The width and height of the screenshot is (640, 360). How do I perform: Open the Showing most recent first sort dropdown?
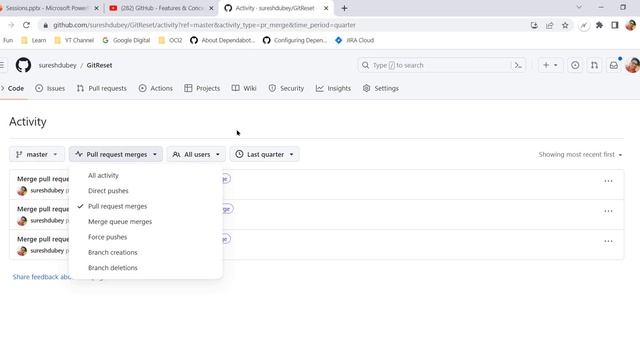point(580,154)
